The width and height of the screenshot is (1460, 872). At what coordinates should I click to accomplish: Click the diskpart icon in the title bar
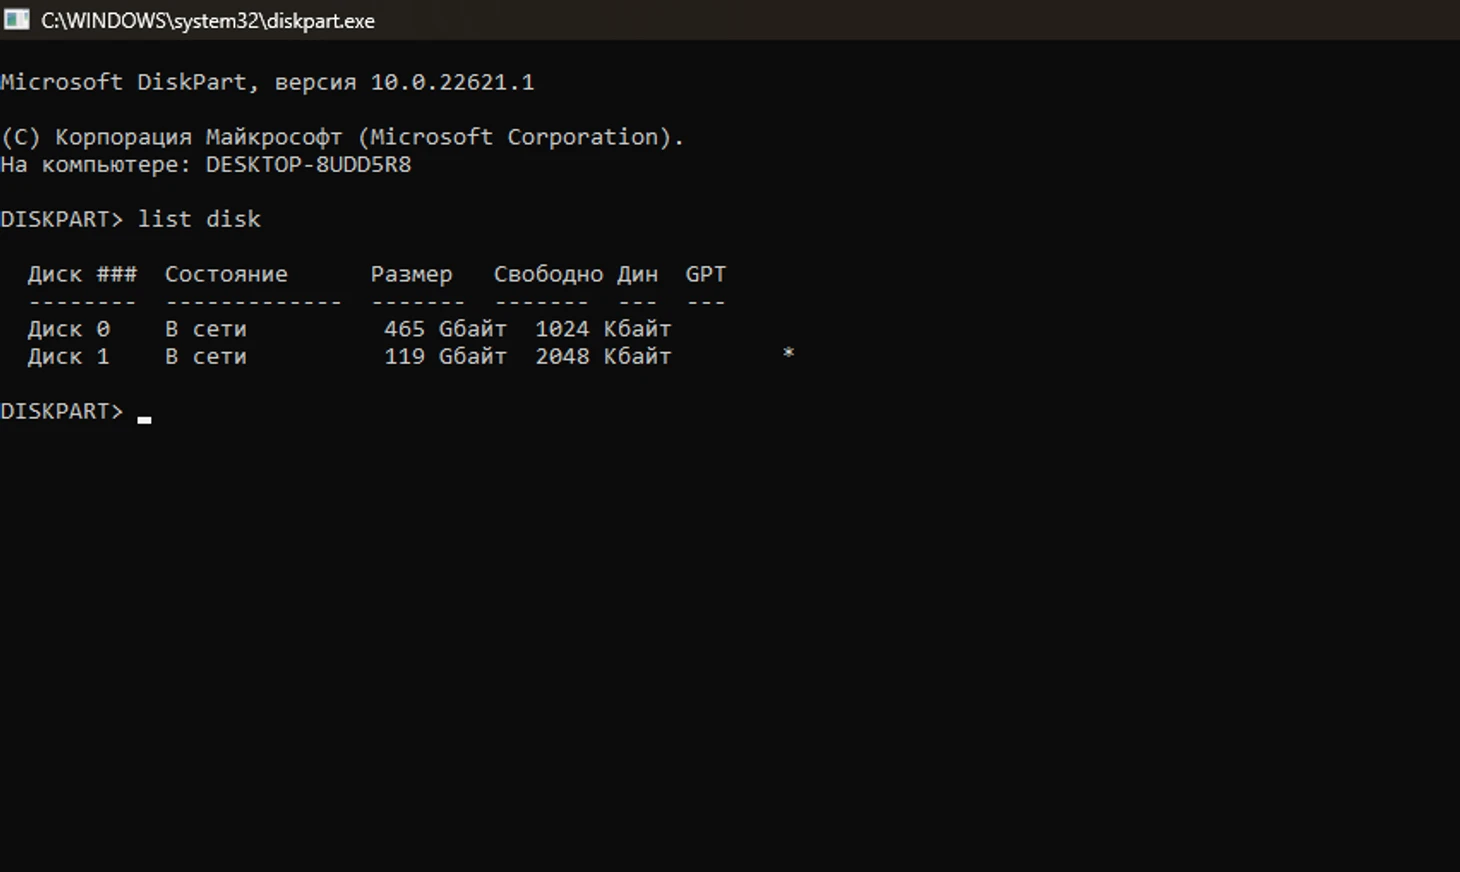(16, 20)
